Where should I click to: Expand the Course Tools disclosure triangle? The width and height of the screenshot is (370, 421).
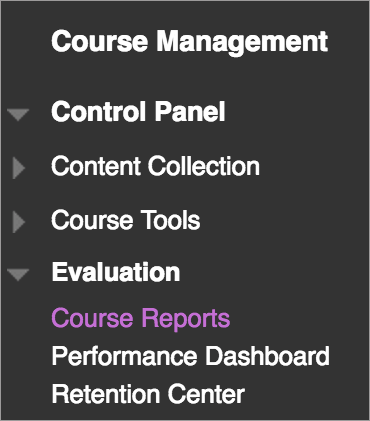19,222
